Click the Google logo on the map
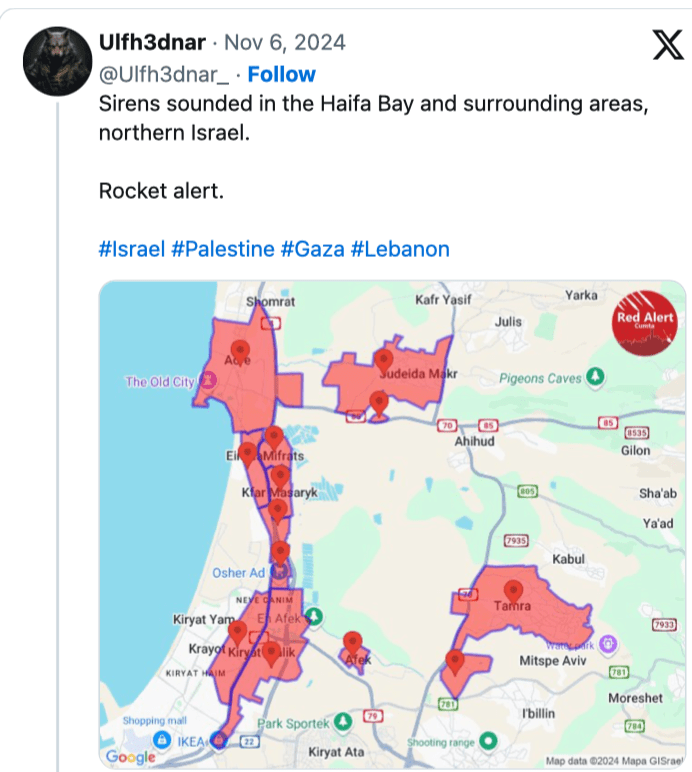Viewport: 692px width, 772px height. point(130,757)
